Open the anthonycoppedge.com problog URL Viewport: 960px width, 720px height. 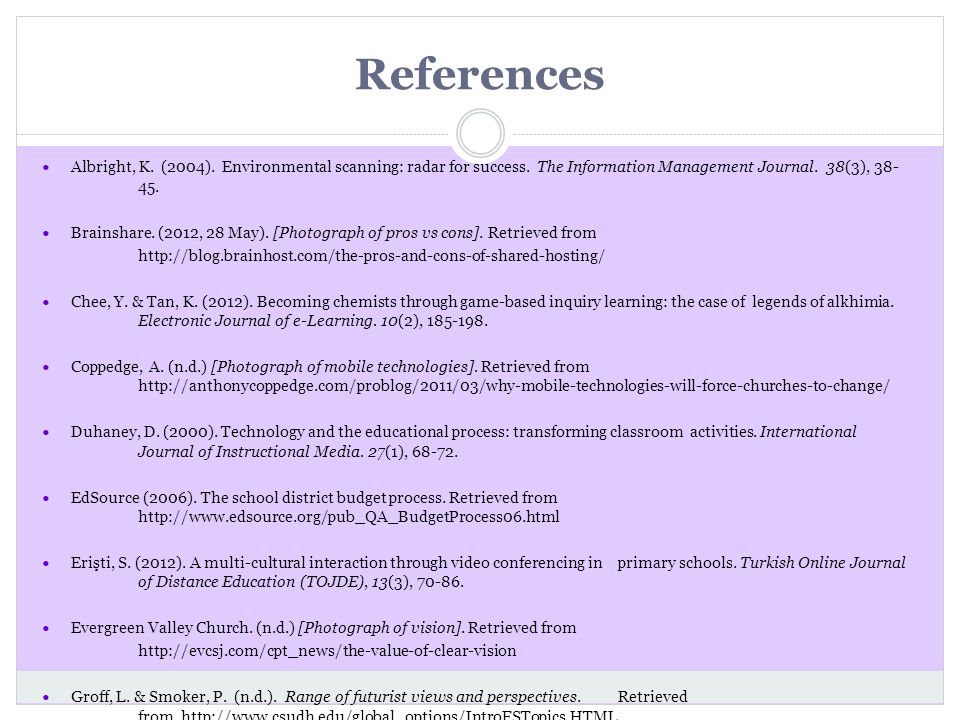[514, 386]
